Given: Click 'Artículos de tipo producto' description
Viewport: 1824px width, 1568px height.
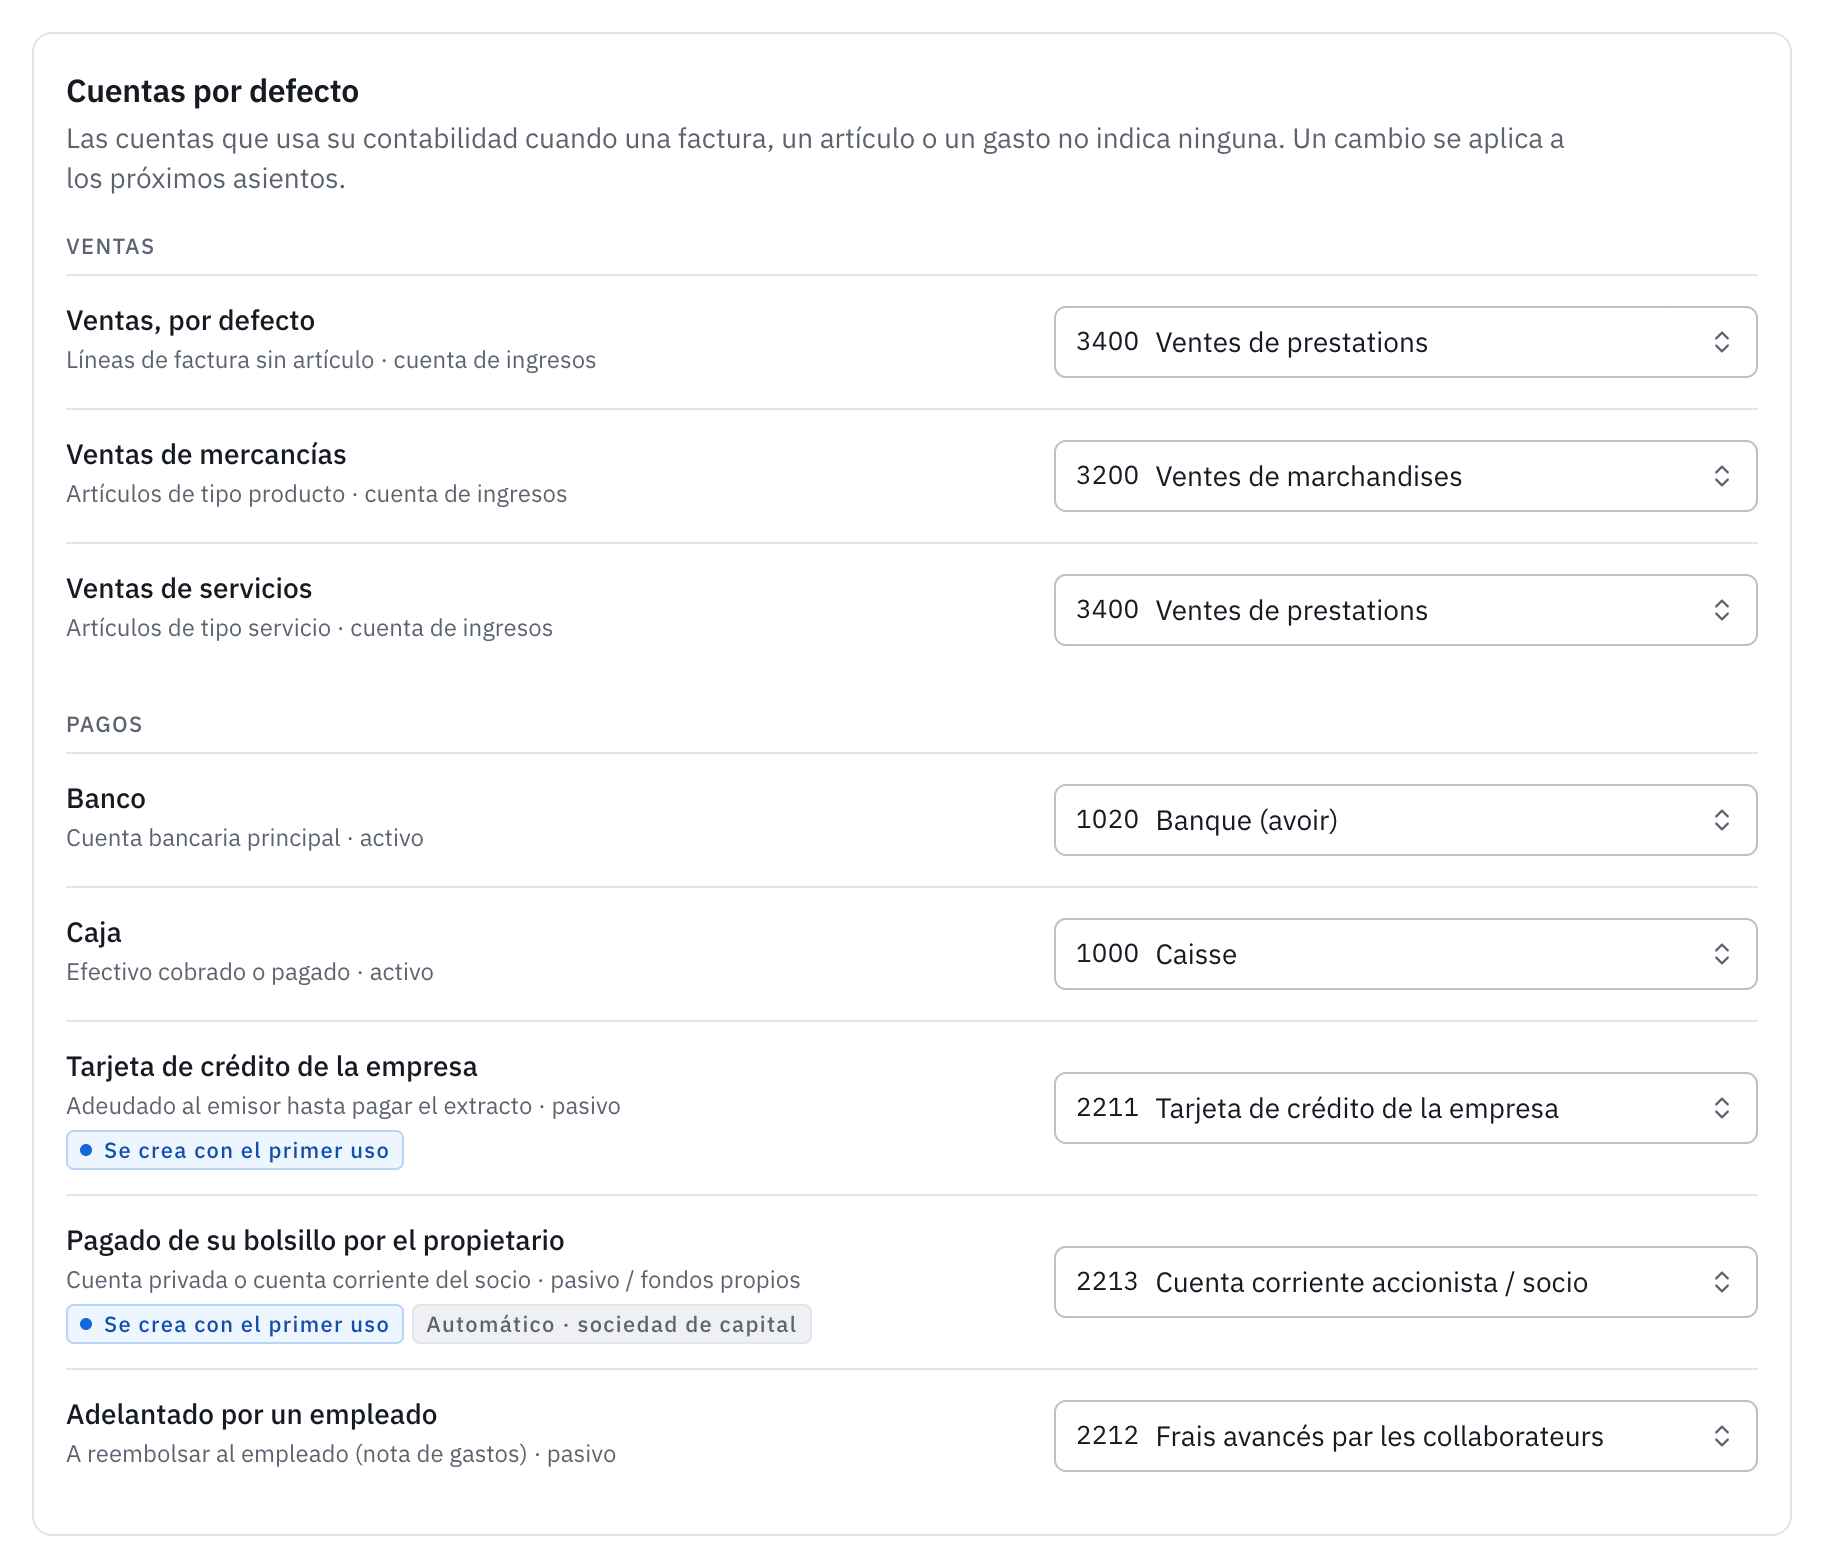Looking at the screenshot, I should (205, 494).
